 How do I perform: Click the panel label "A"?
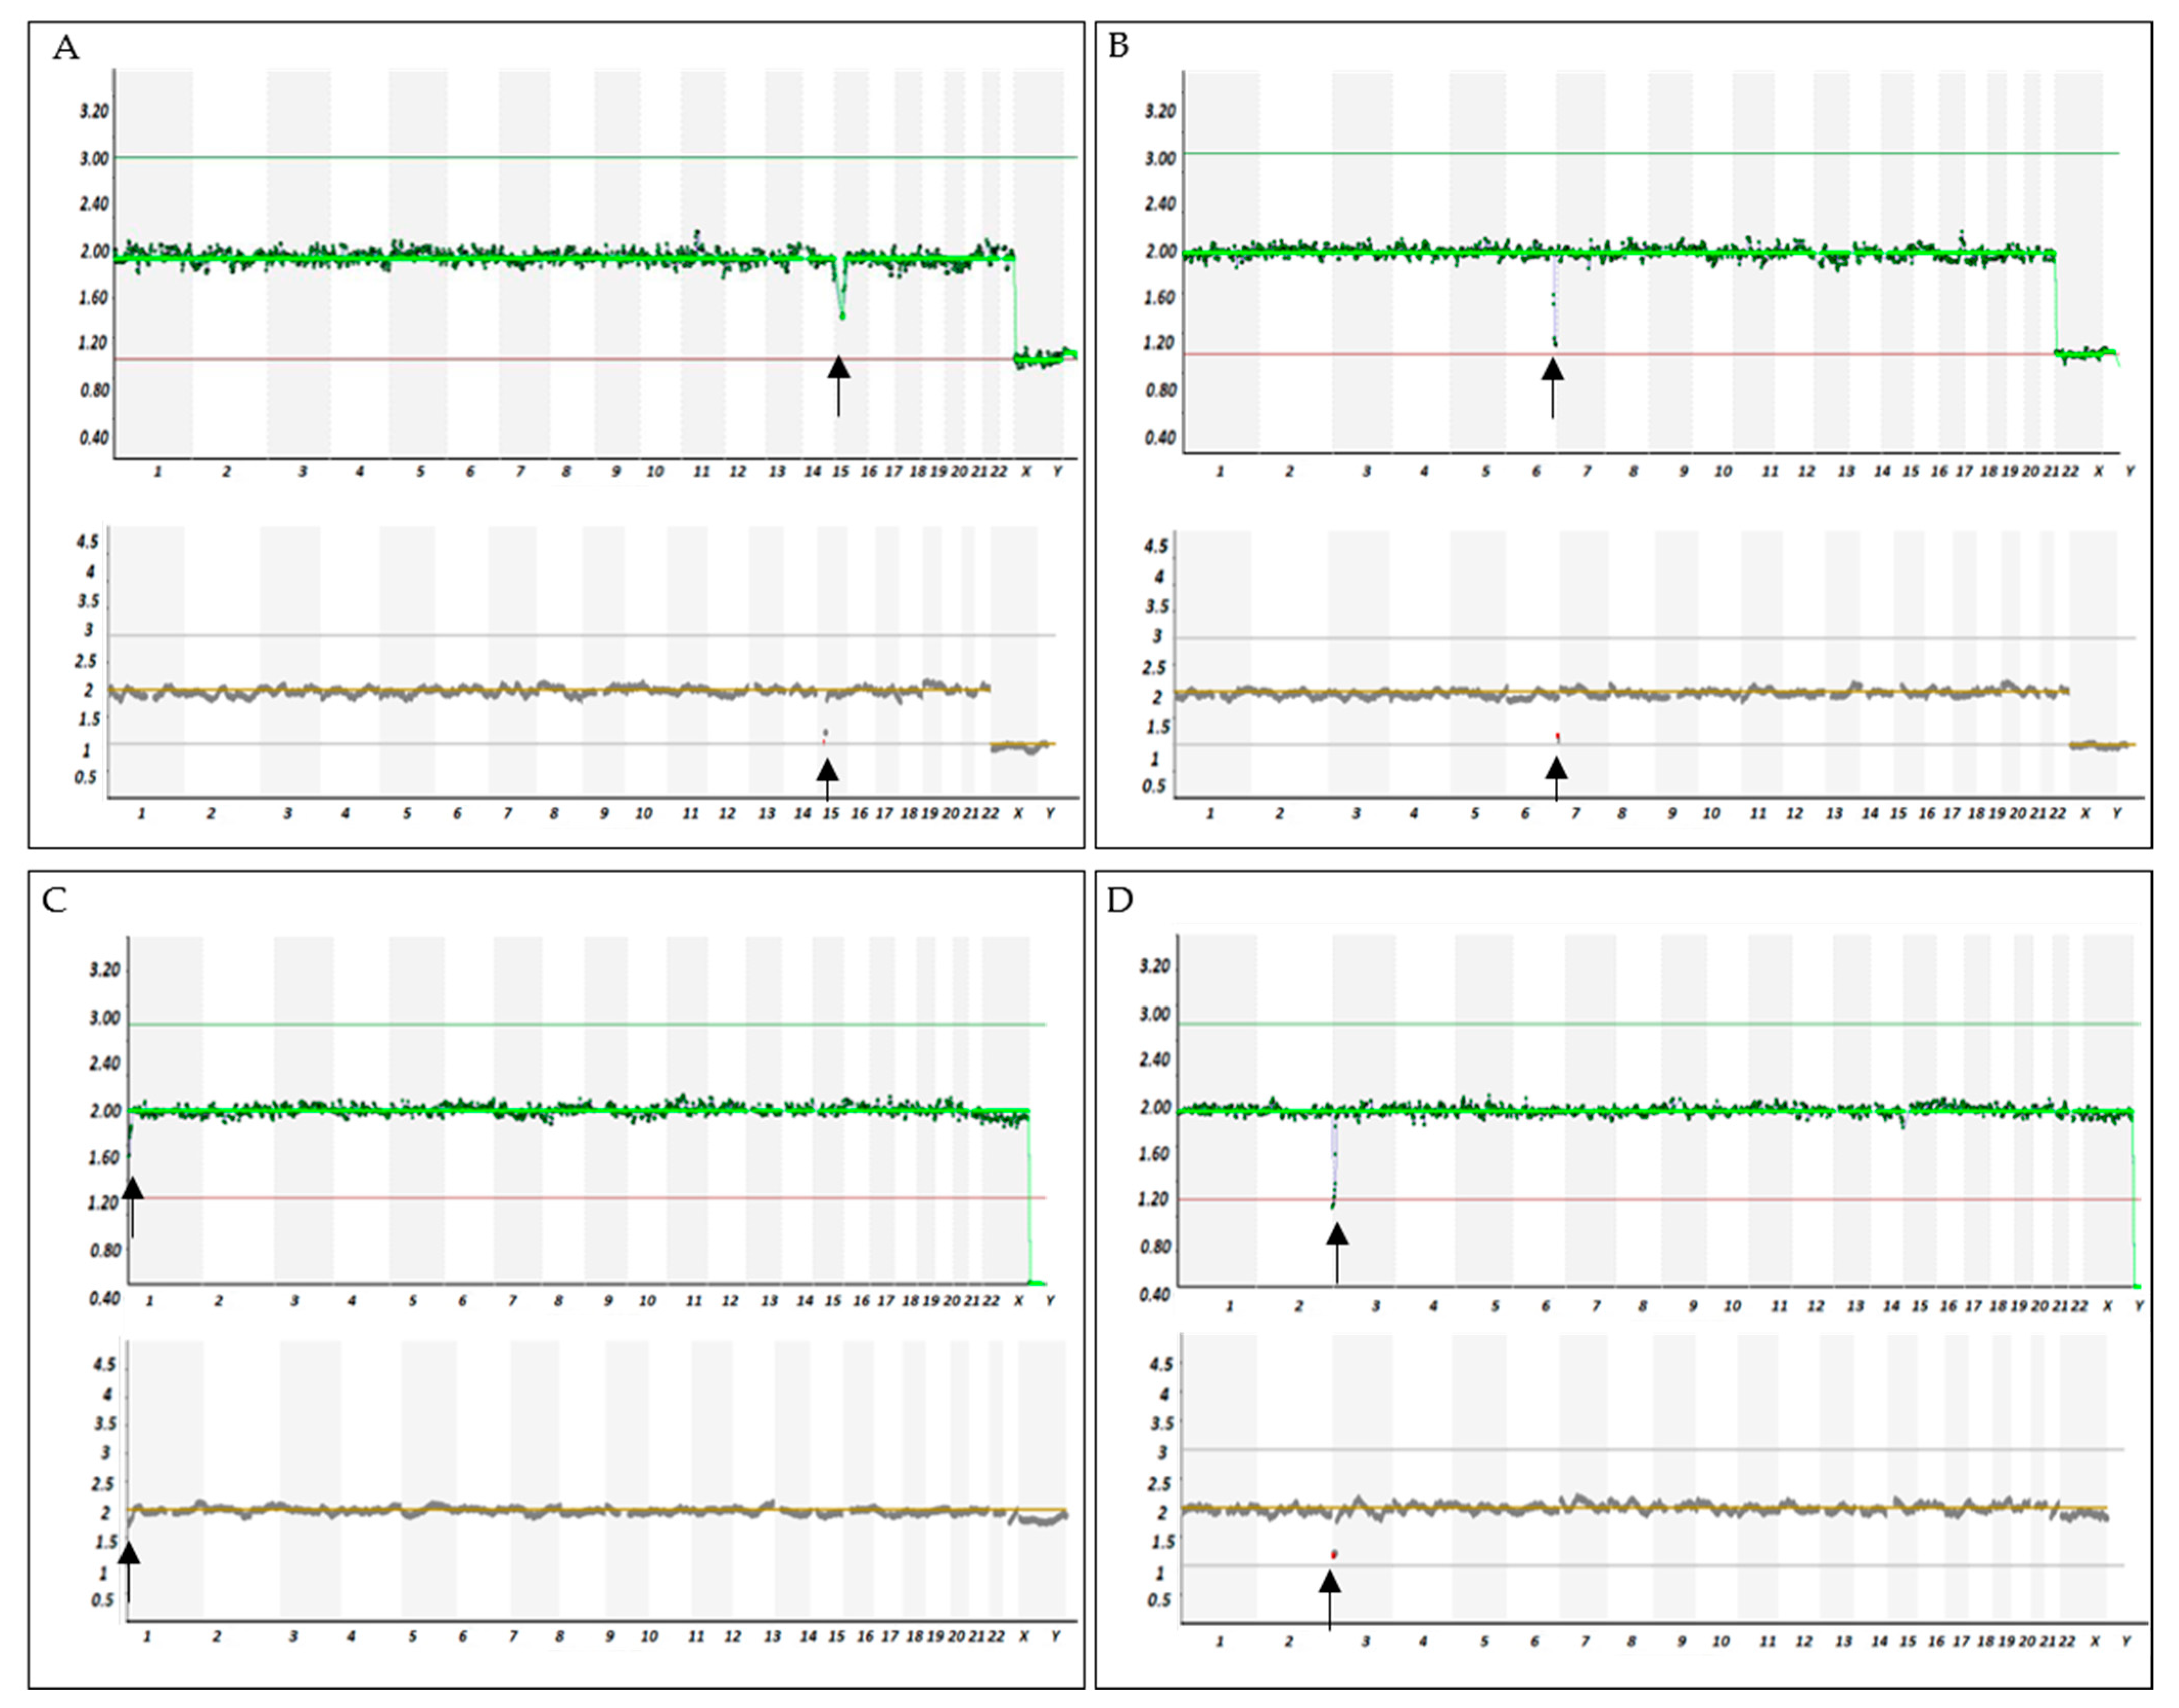pyautogui.click(x=66, y=47)
